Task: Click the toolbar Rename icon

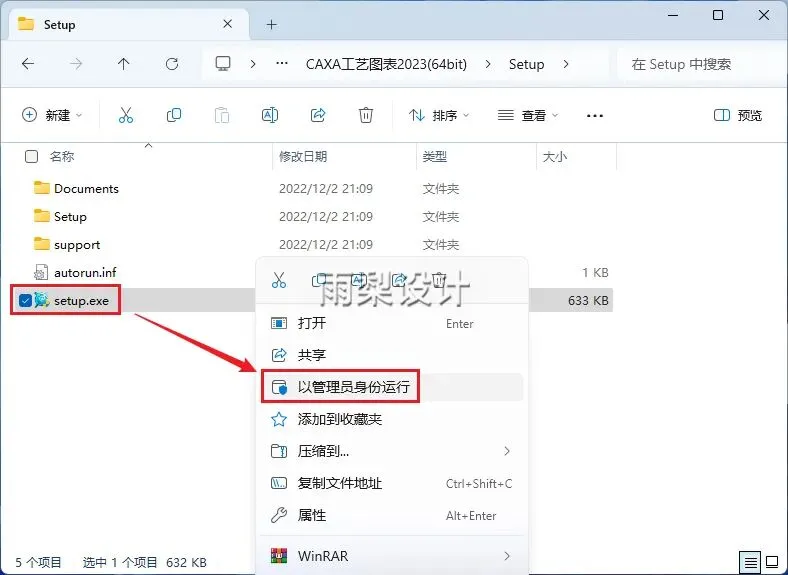Action: 270,115
